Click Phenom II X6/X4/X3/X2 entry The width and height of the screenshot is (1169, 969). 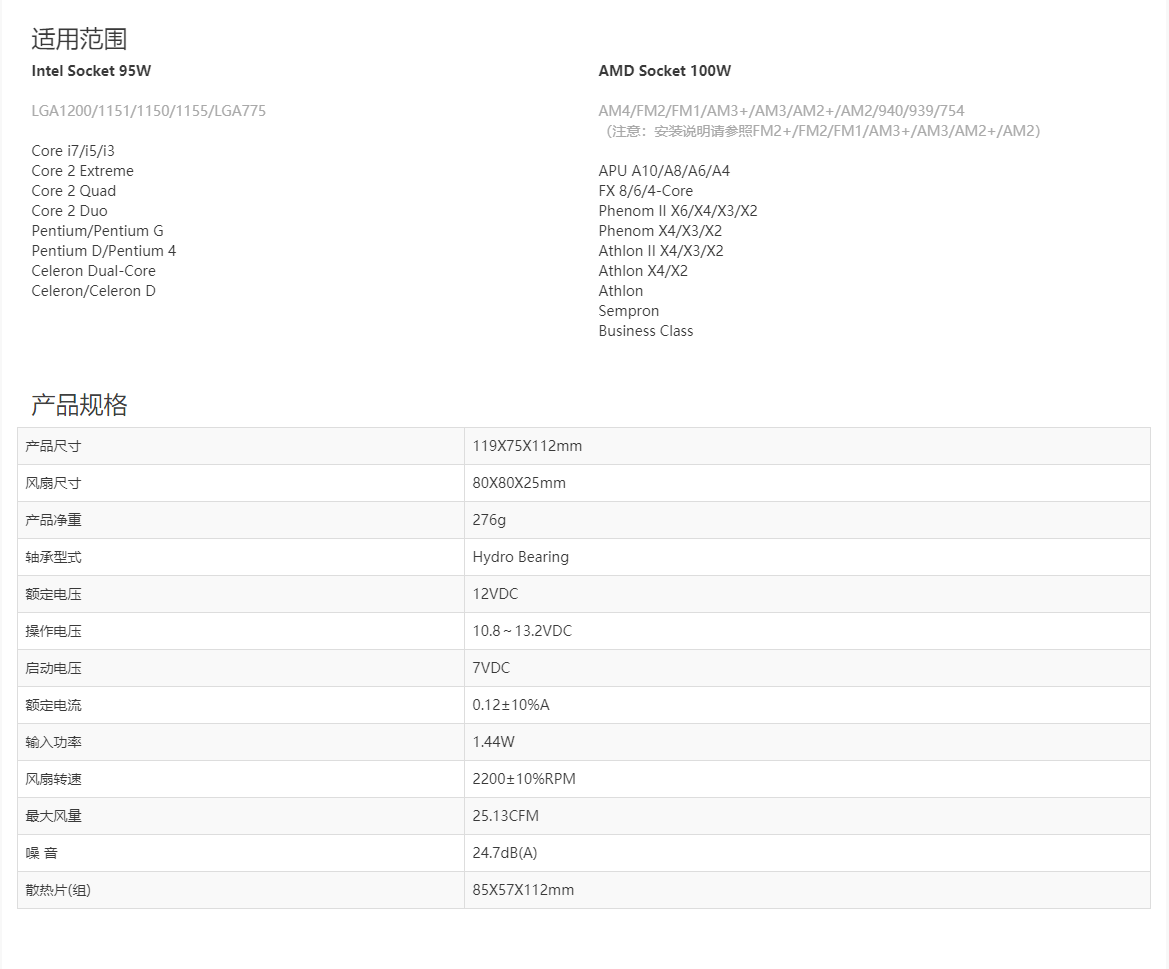(678, 212)
